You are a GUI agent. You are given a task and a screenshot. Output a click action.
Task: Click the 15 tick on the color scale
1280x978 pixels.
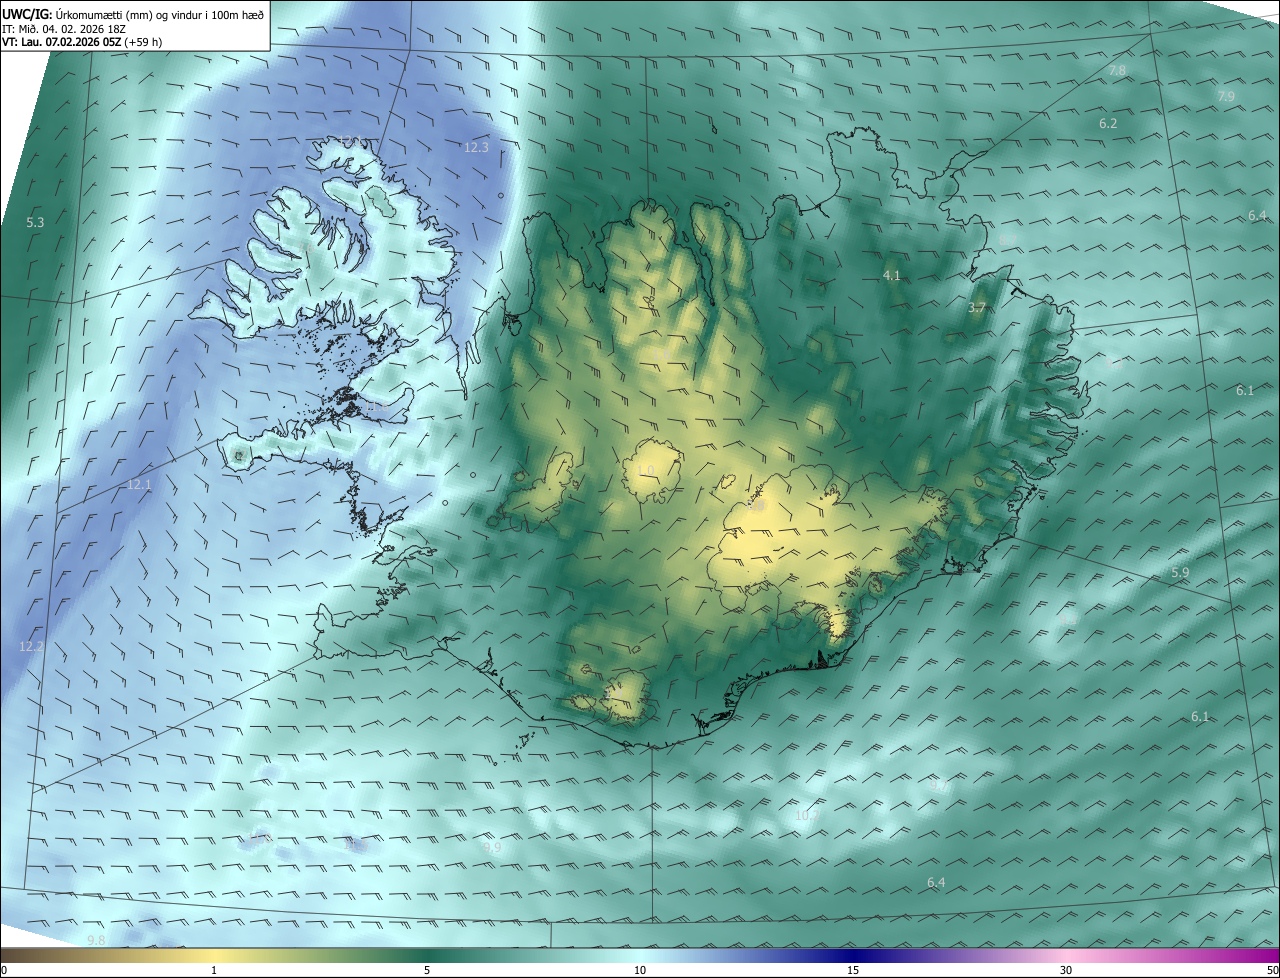(853, 970)
